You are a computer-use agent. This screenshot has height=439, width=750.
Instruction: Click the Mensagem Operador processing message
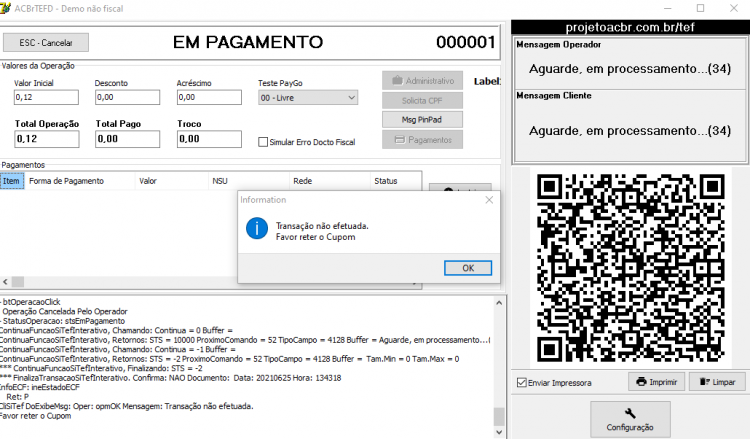pyautogui.click(x=630, y=69)
